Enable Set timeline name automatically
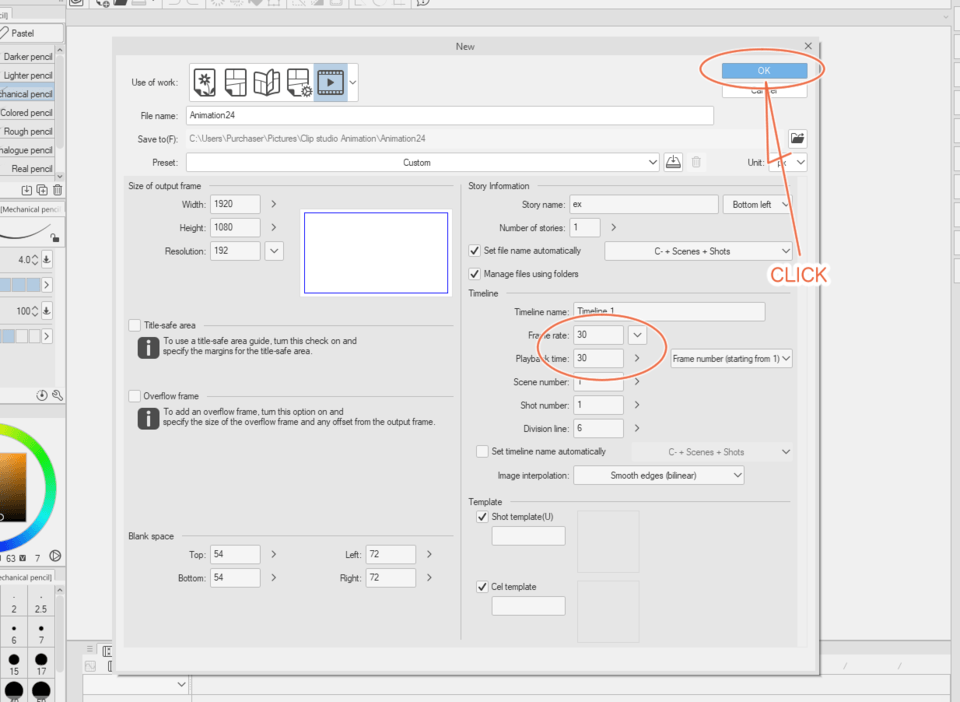960x702 pixels. (x=482, y=452)
